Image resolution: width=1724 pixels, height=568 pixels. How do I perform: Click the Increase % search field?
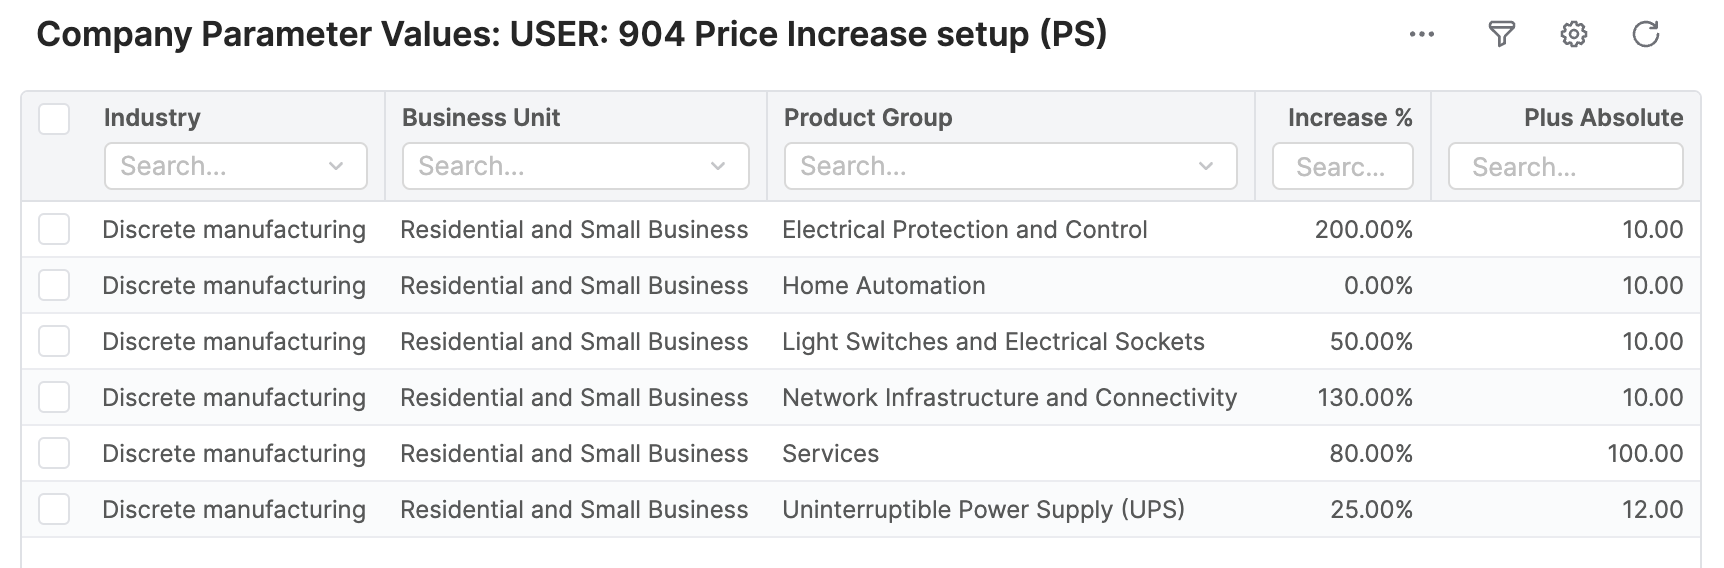coord(1342,167)
